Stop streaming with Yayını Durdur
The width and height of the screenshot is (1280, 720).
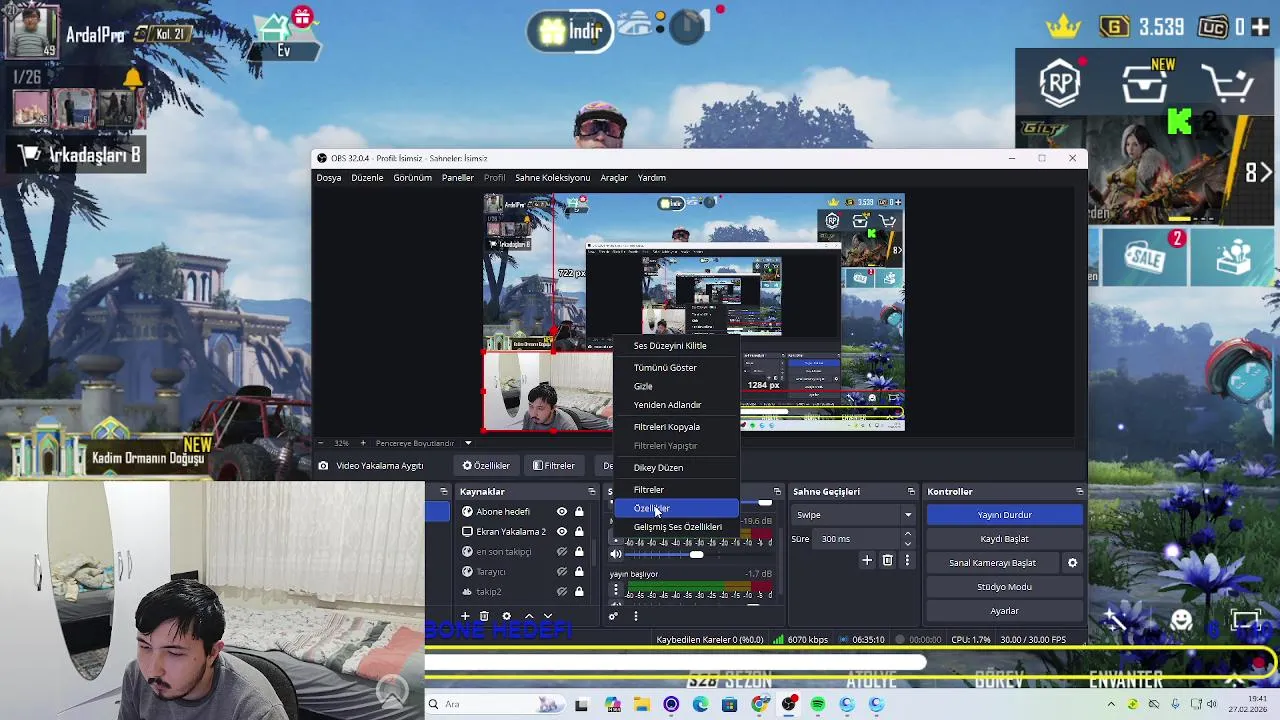point(1004,515)
